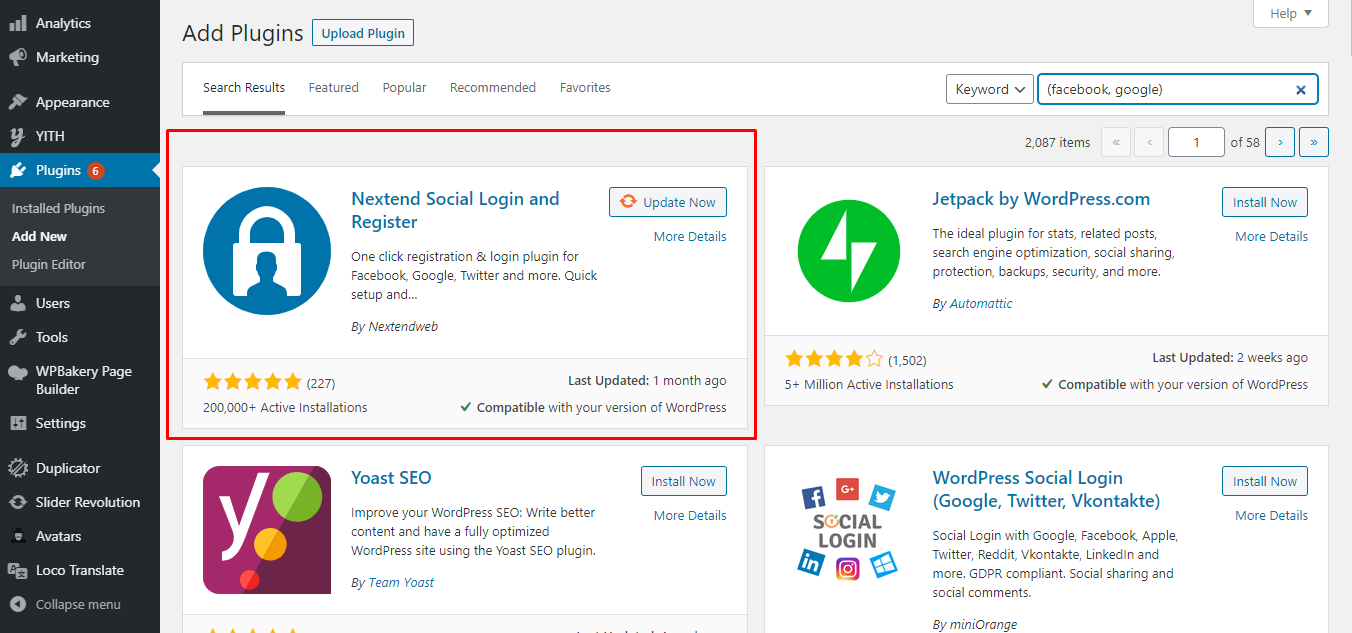Viewport: 1352px width, 633px height.
Task: Click the Duplicator gear icon
Action: pos(18,468)
